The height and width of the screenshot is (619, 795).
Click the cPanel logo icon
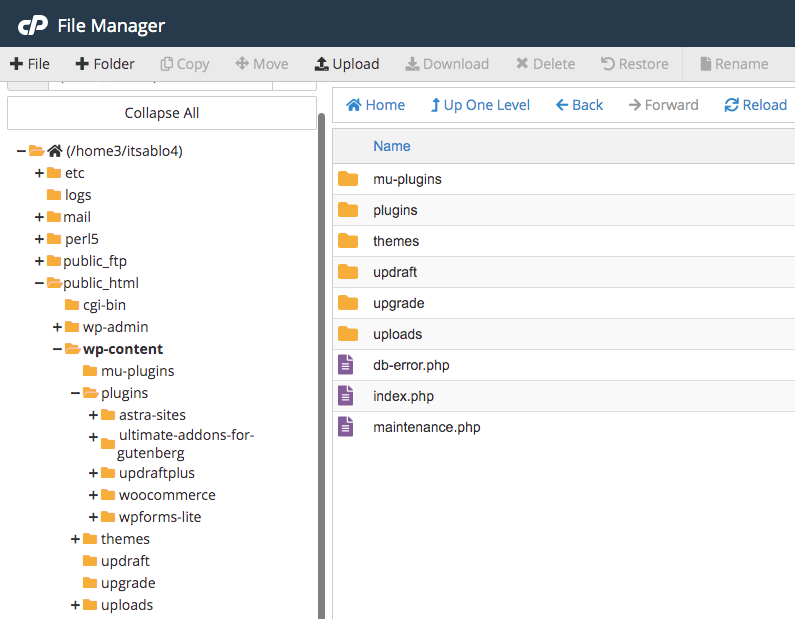pos(33,25)
